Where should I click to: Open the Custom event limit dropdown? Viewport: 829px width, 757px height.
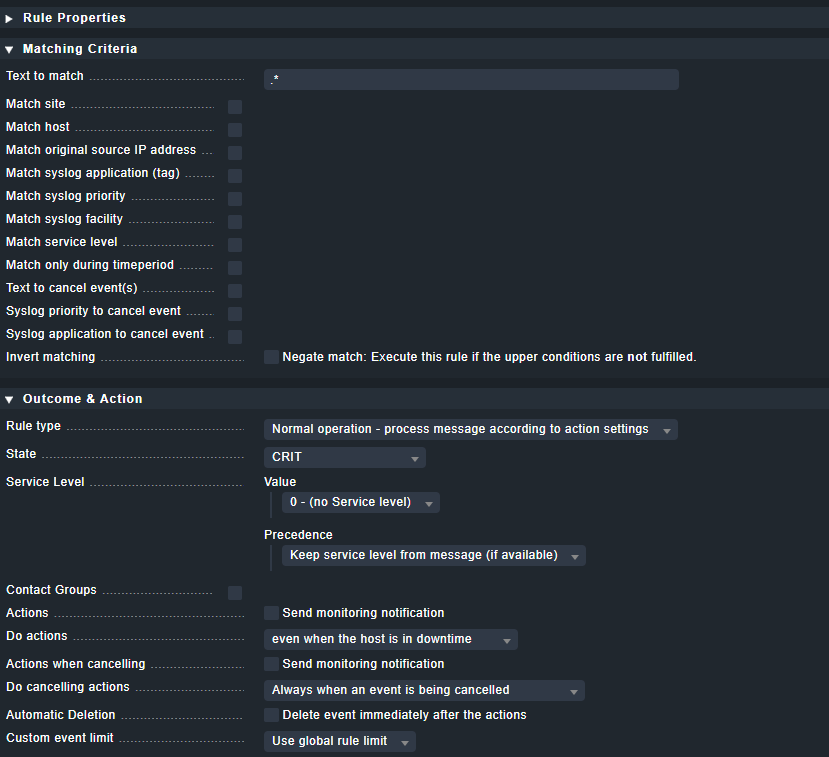pos(339,741)
